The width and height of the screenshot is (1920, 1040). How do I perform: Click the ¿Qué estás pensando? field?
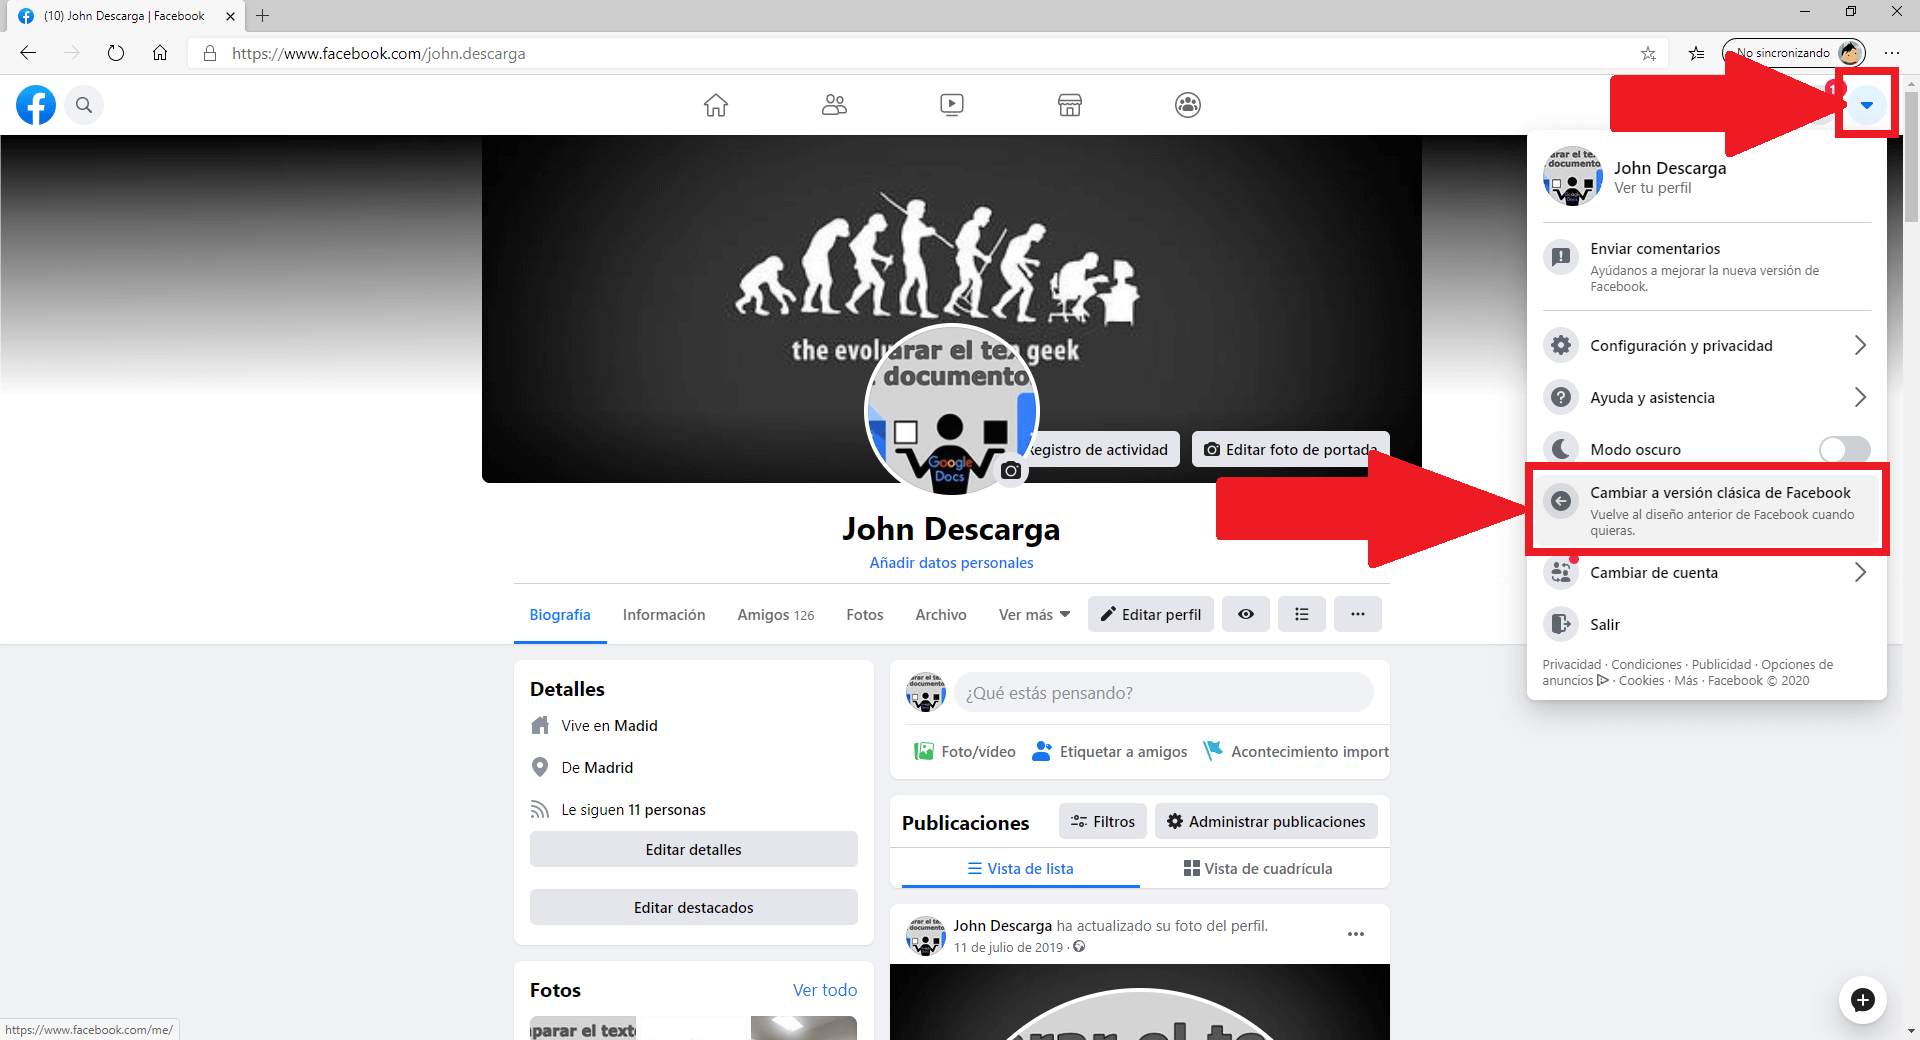pyautogui.click(x=1164, y=693)
